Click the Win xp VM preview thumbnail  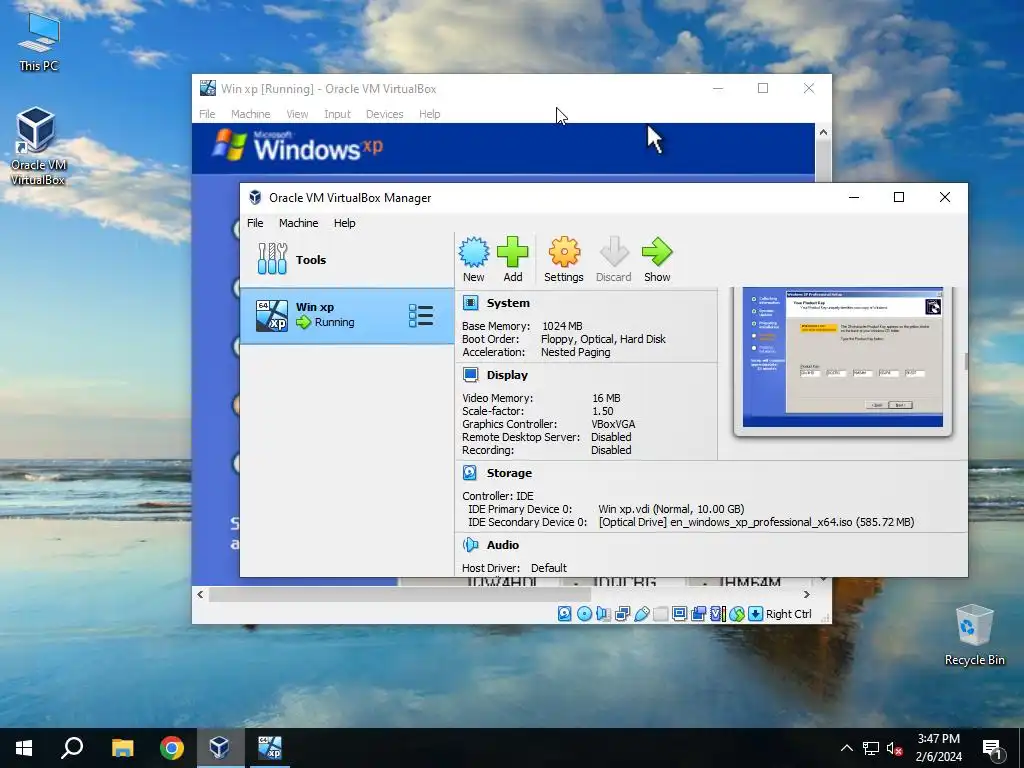point(842,357)
